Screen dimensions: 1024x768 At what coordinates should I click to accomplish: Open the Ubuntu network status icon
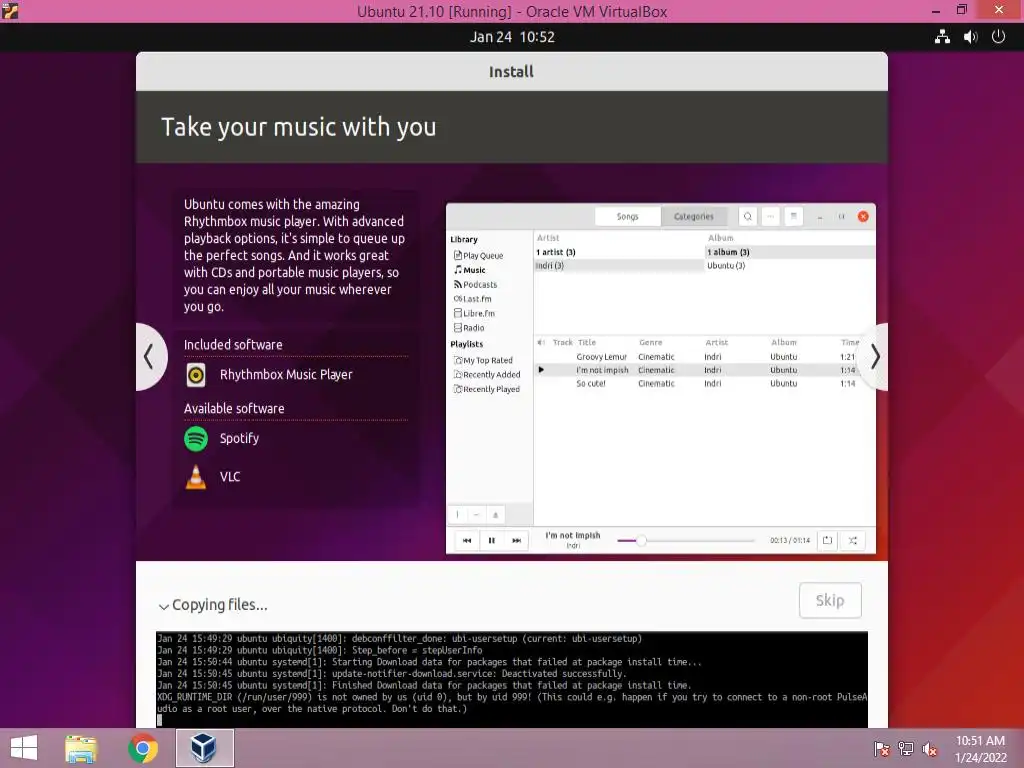[x=942, y=37]
